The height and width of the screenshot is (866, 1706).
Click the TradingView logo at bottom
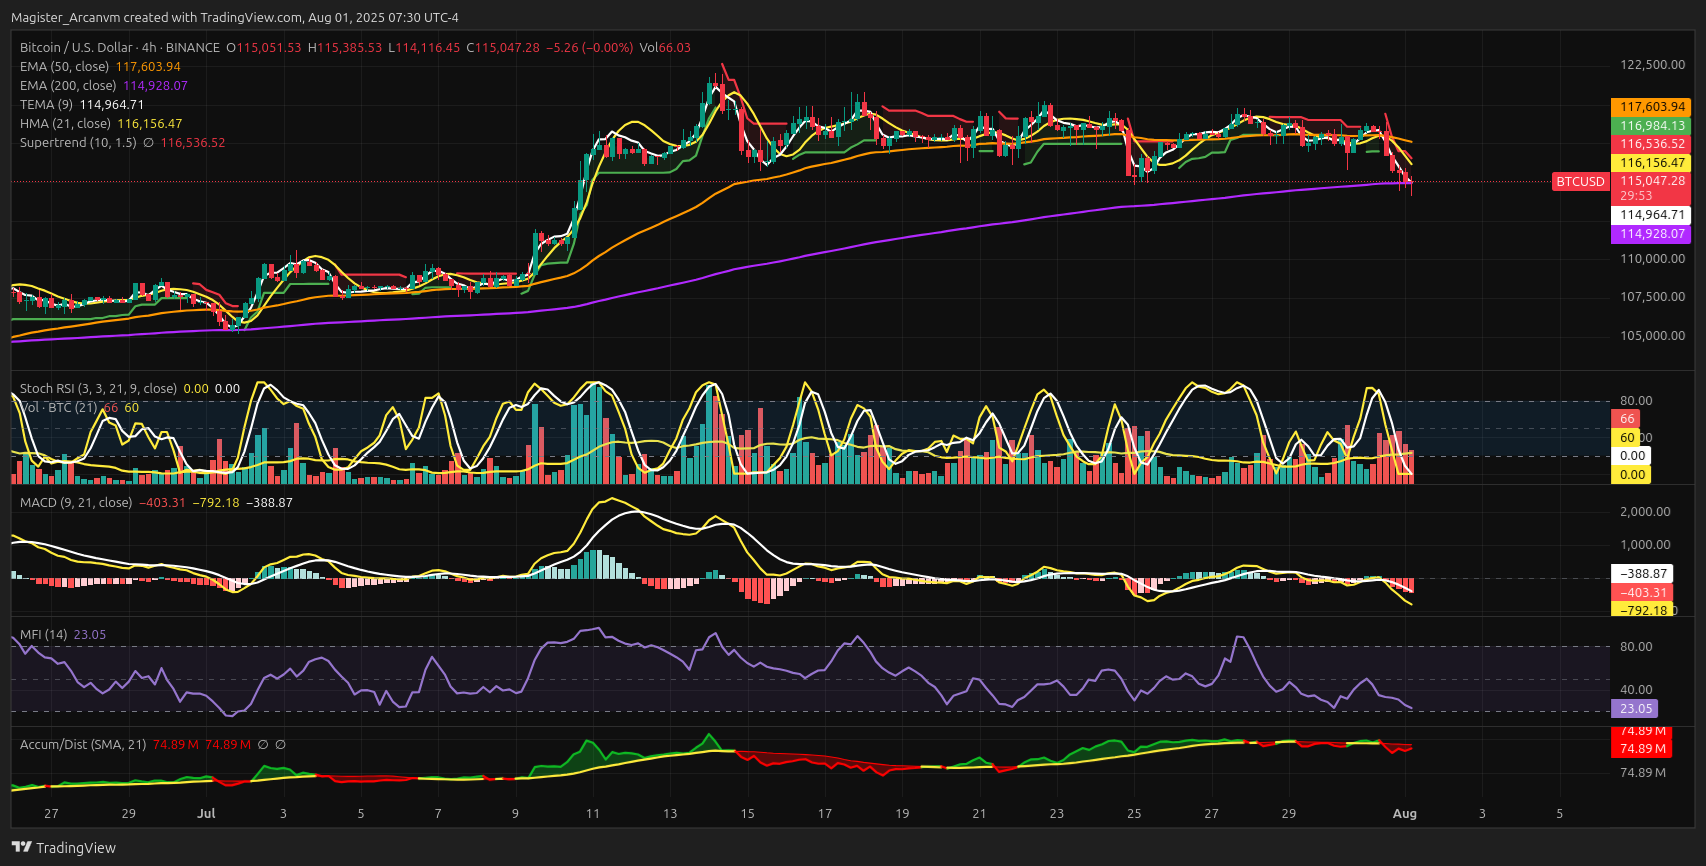[x=64, y=847]
